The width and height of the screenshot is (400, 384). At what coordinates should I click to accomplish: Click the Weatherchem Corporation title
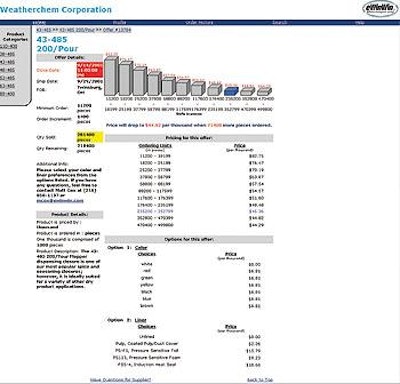[56, 10]
